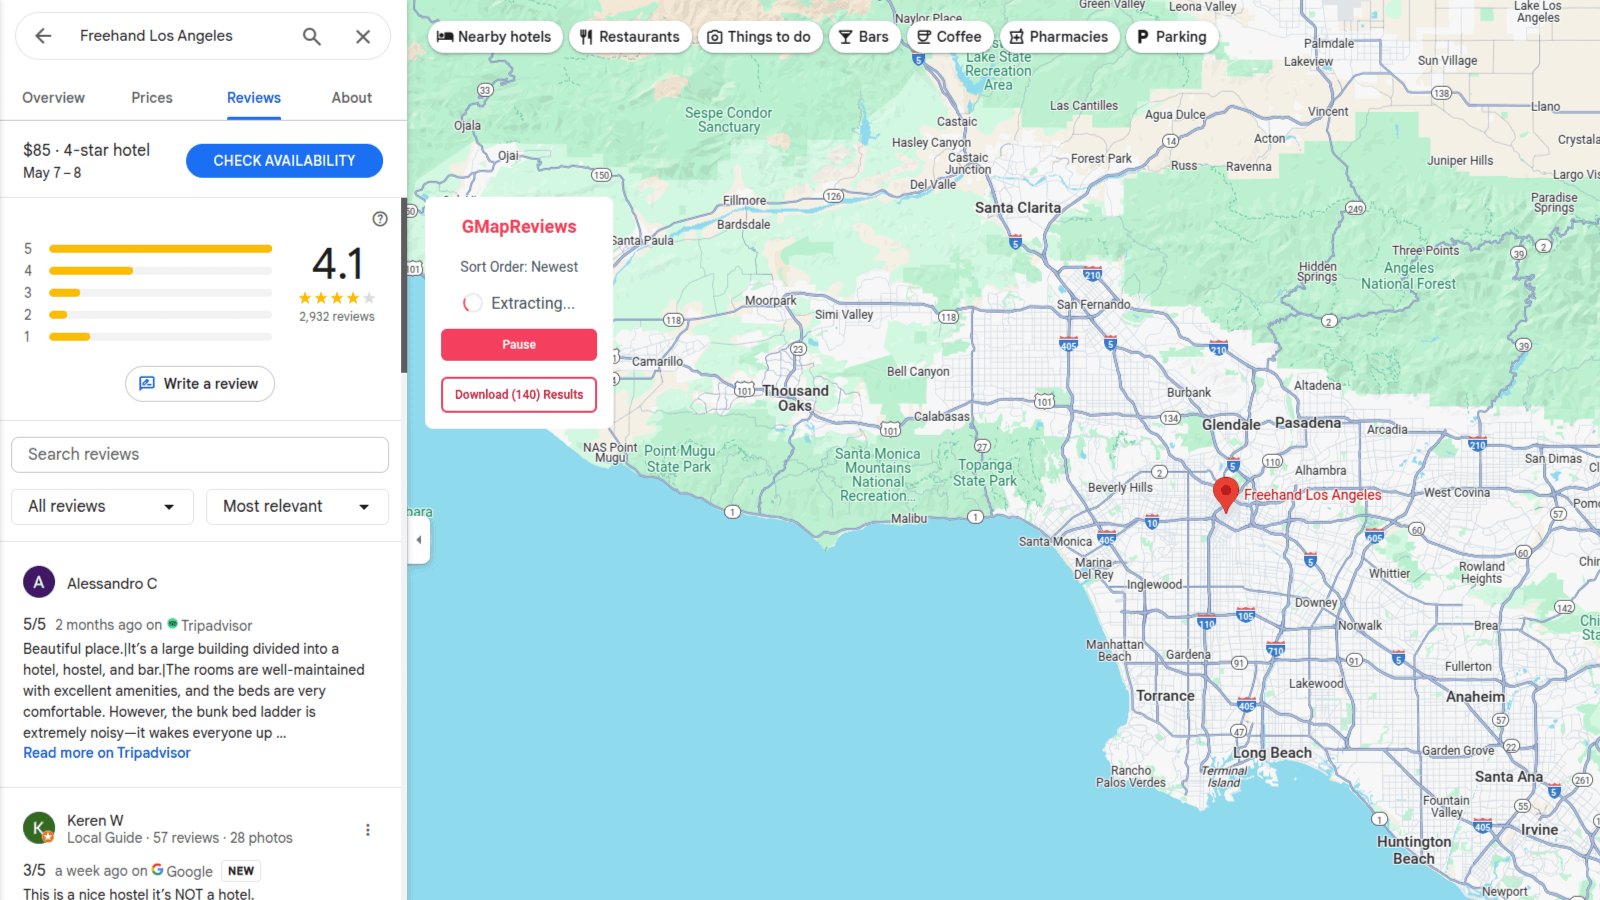The height and width of the screenshot is (900, 1600).
Task: Open Keren W review options menu
Action: pyautogui.click(x=368, y=830)
